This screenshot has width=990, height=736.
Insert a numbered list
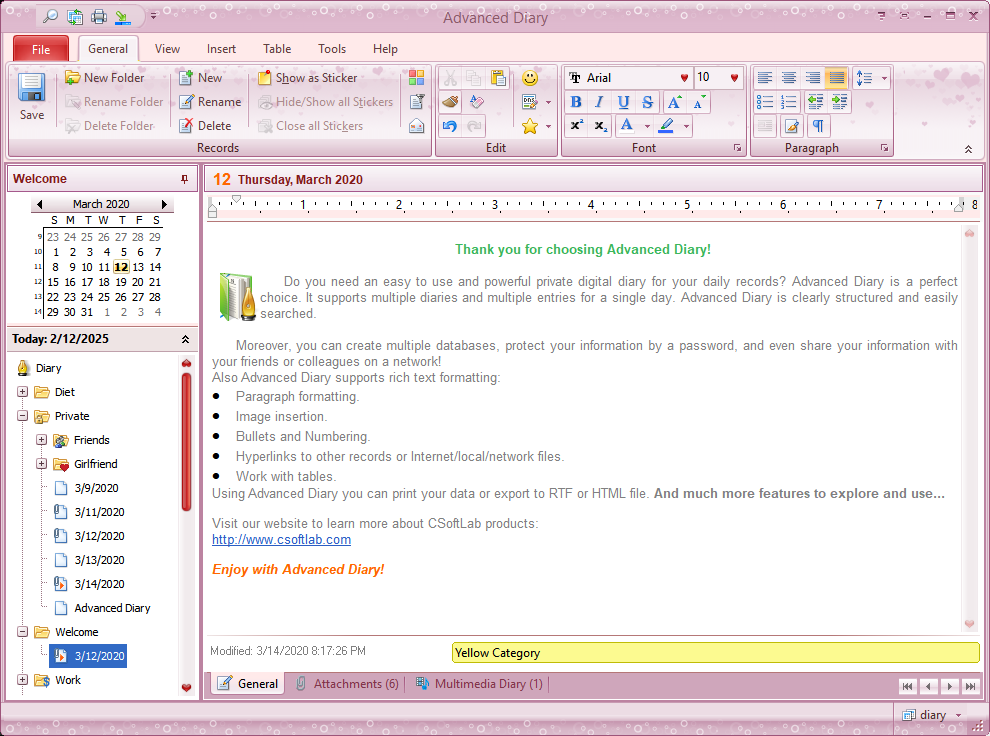coord(789,102)
